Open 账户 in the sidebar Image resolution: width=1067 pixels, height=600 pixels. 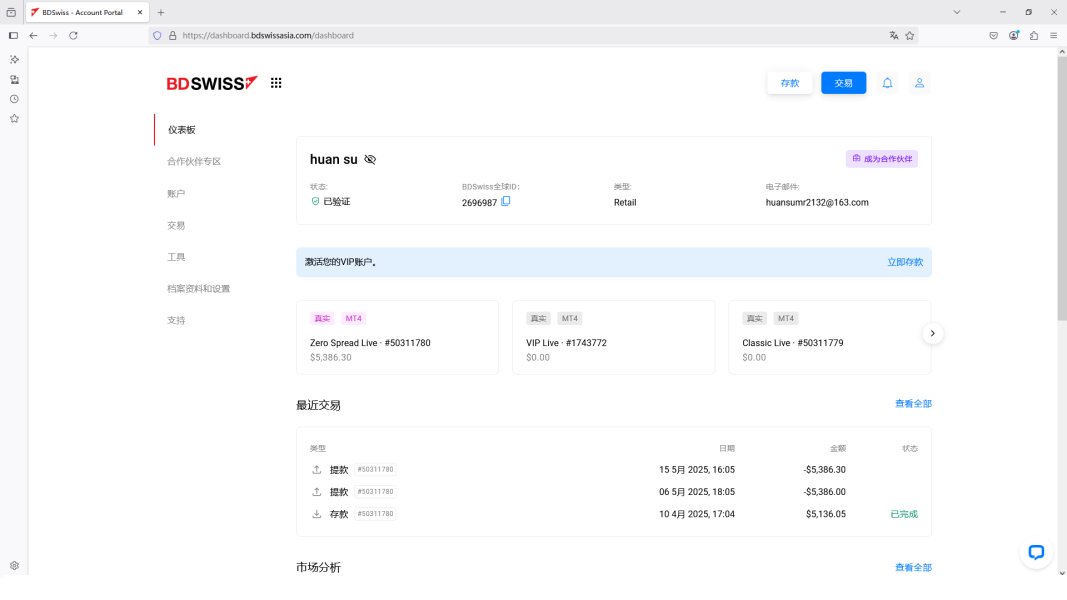click(x=176, y=193)
